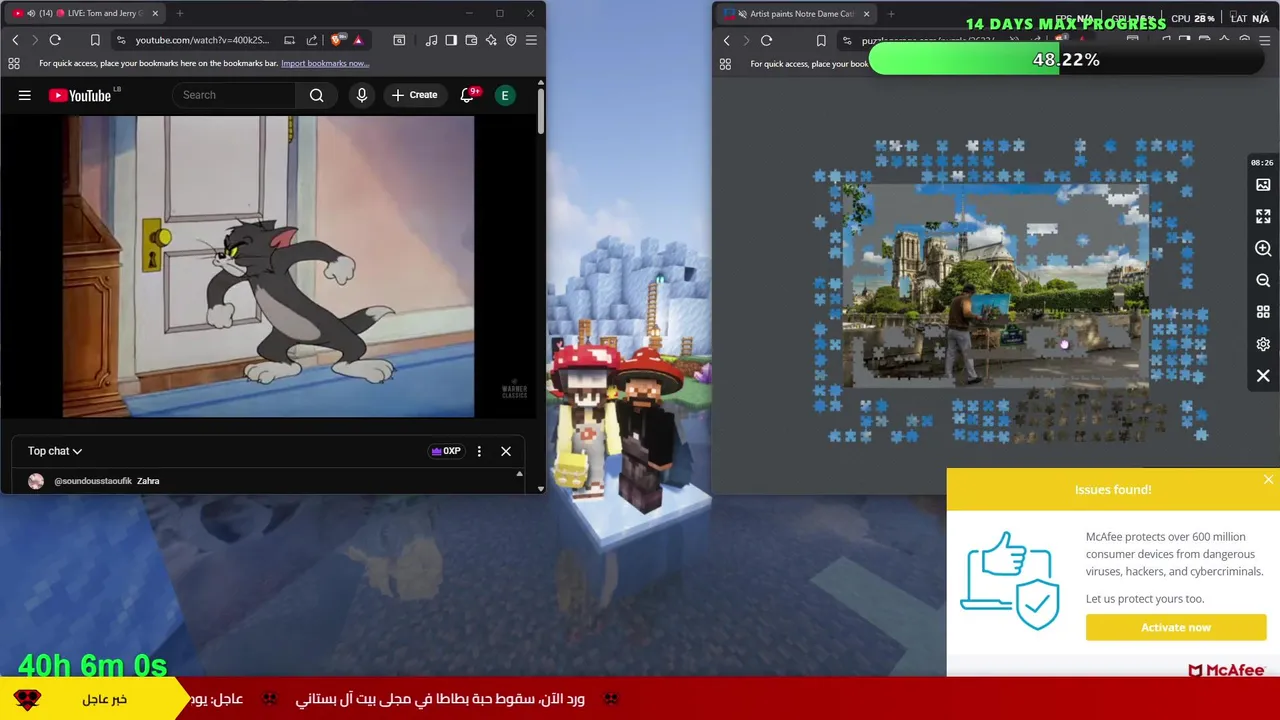Click the YouTube logo
1280x720 pixels.
coord(80,95)
